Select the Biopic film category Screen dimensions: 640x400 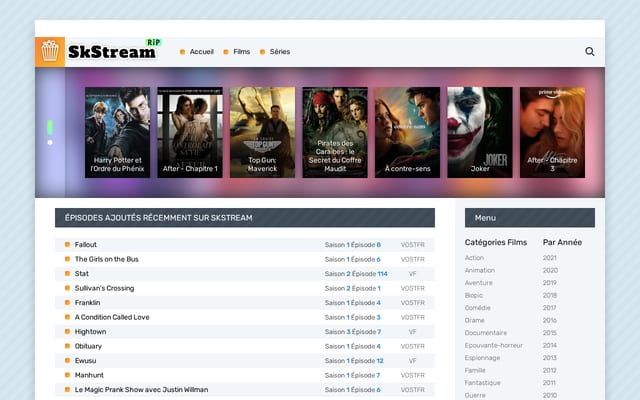(473, 295)
